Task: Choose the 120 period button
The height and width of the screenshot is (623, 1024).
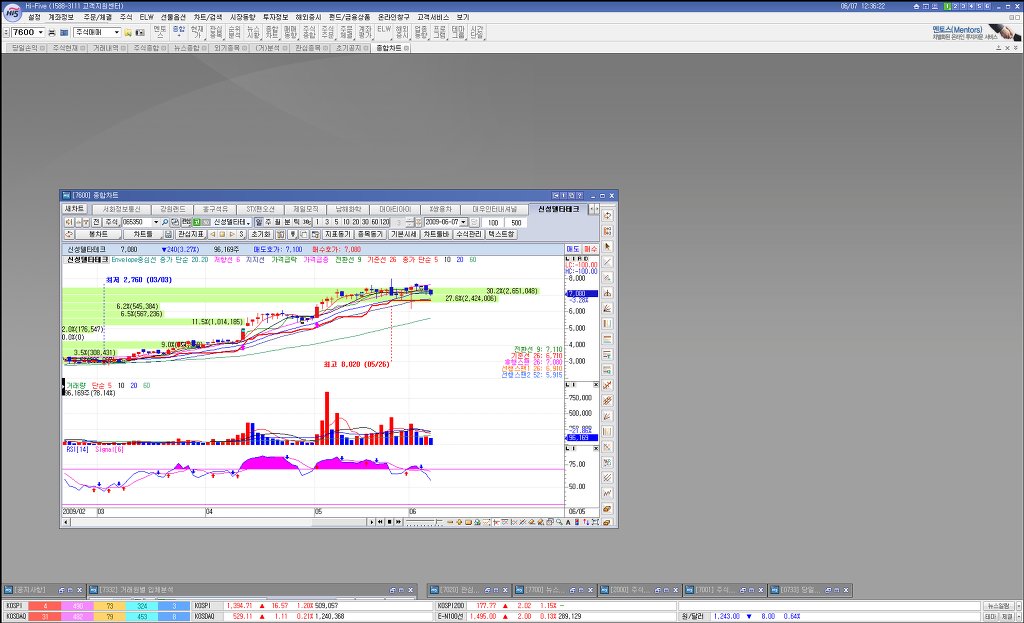Action: tap(385, 223)
